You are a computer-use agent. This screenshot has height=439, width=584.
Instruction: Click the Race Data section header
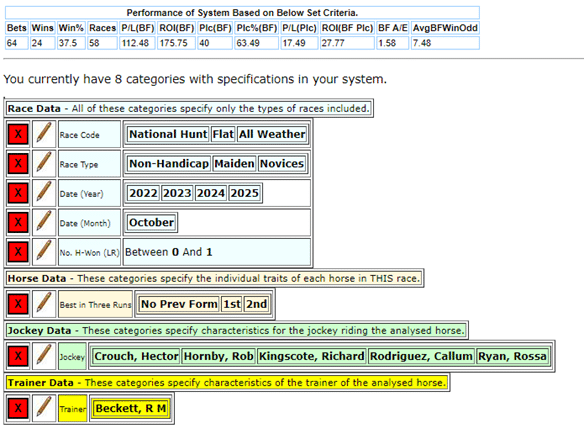click(x=188, y=108)
